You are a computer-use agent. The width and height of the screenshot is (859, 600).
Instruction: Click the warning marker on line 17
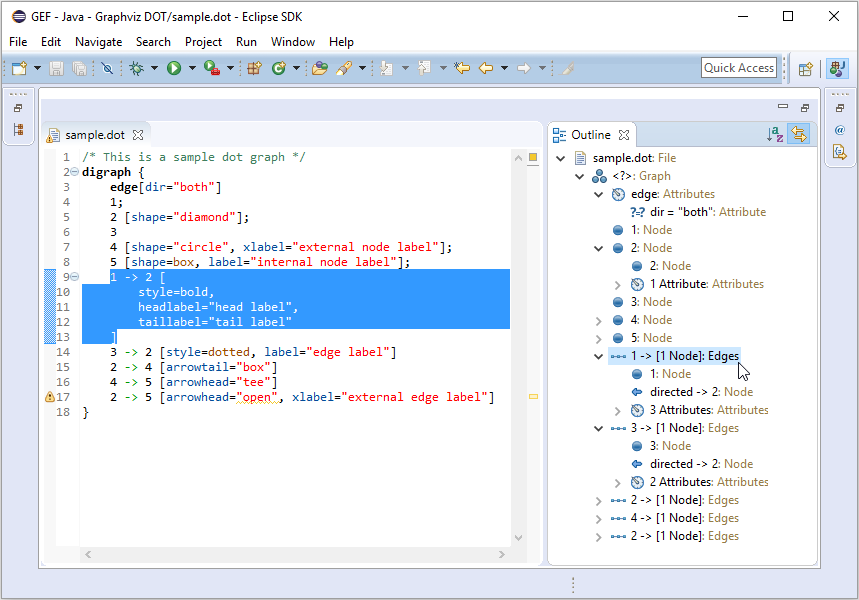49,397
